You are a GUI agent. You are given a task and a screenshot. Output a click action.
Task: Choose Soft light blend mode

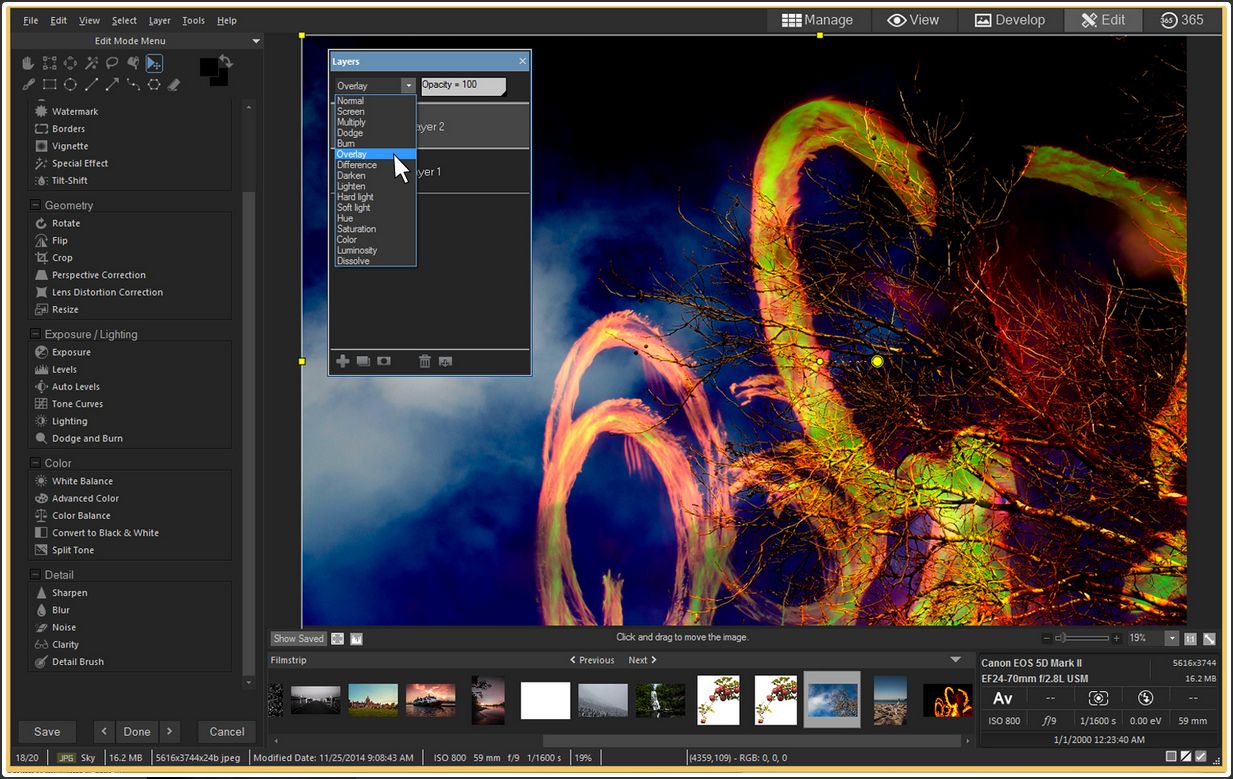(354, 208)
